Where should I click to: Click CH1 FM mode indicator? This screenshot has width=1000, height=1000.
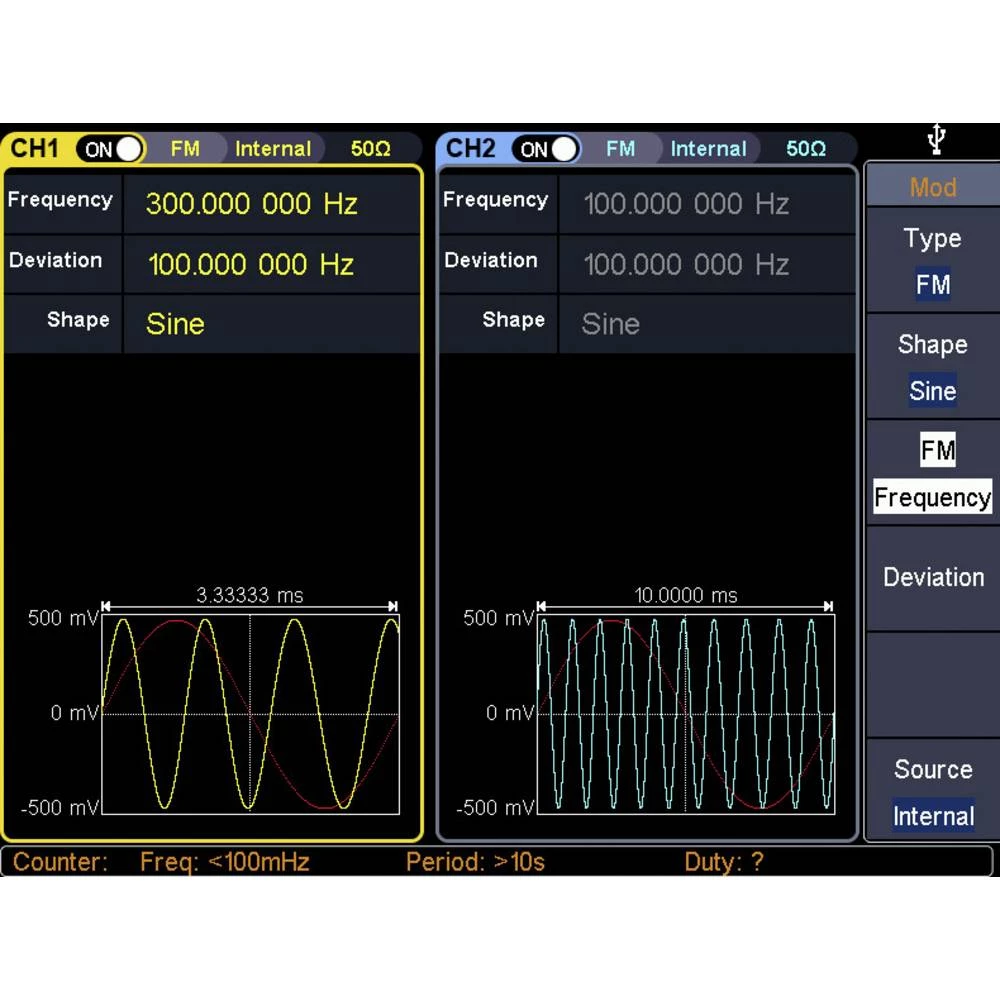coord(185,149)
